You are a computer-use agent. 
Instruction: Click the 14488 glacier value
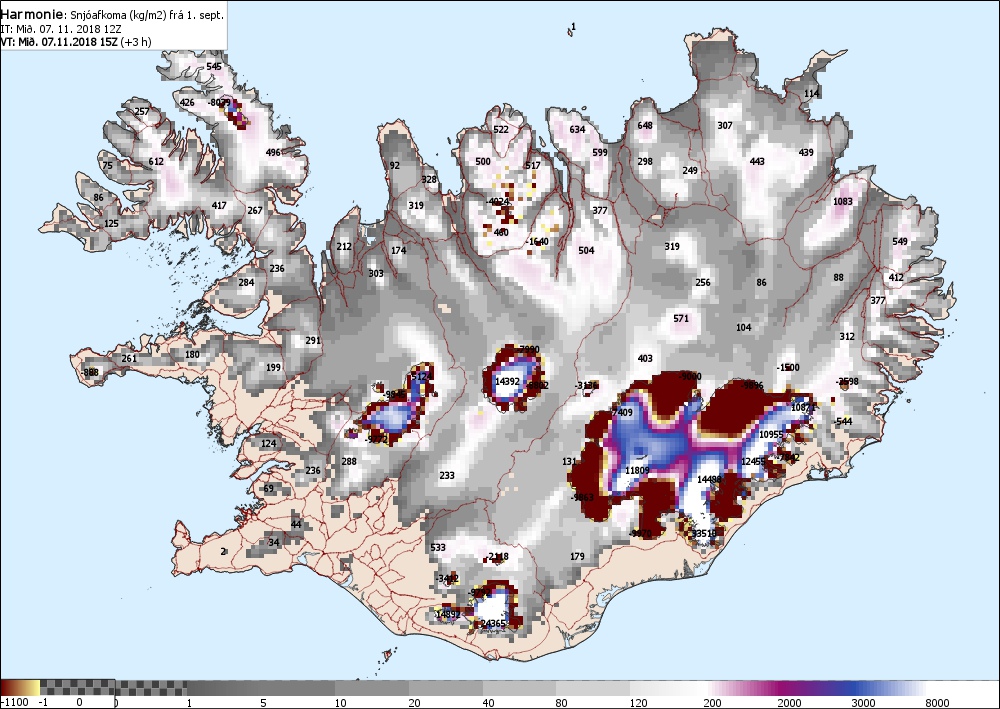coord(709,479)
